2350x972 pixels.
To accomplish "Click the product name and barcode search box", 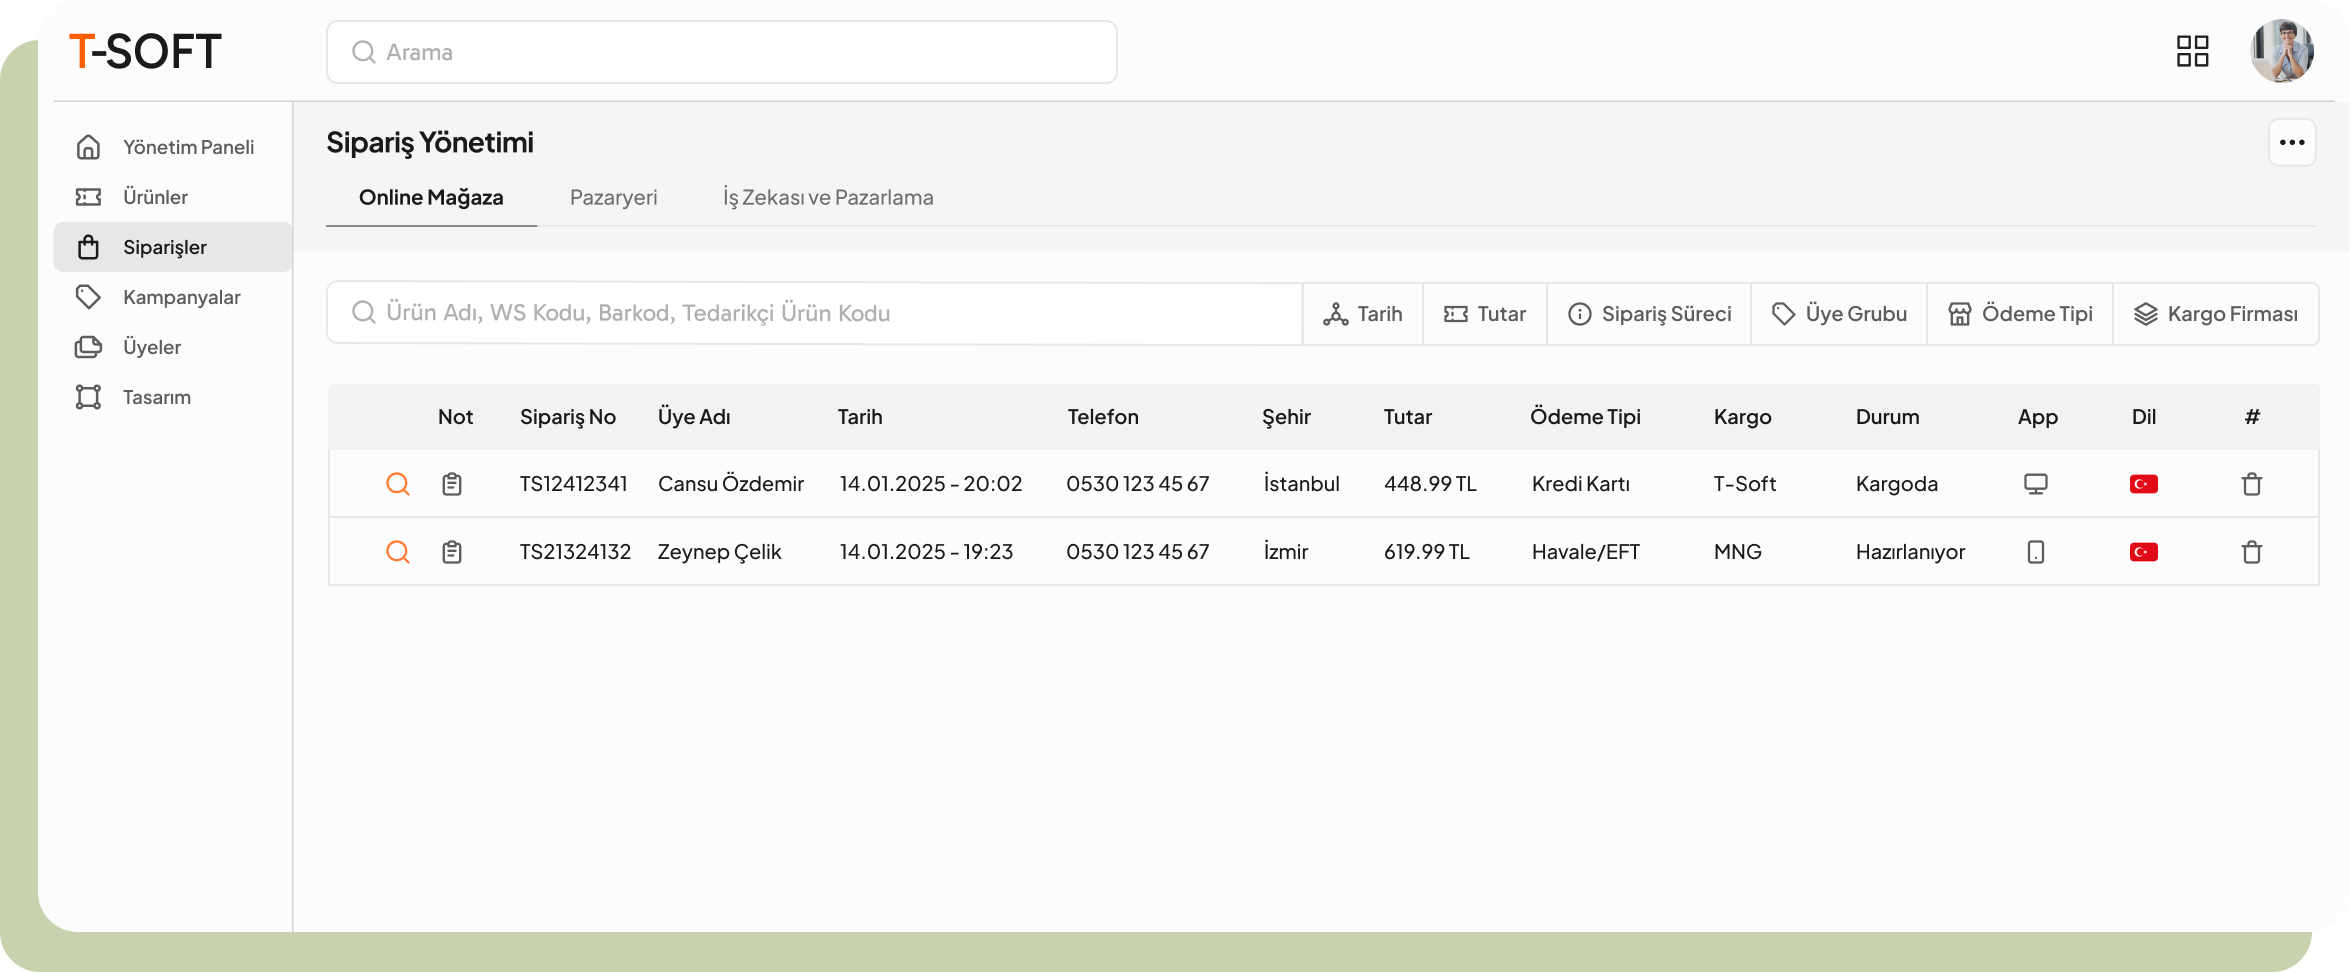I will (x=814, y=314).
